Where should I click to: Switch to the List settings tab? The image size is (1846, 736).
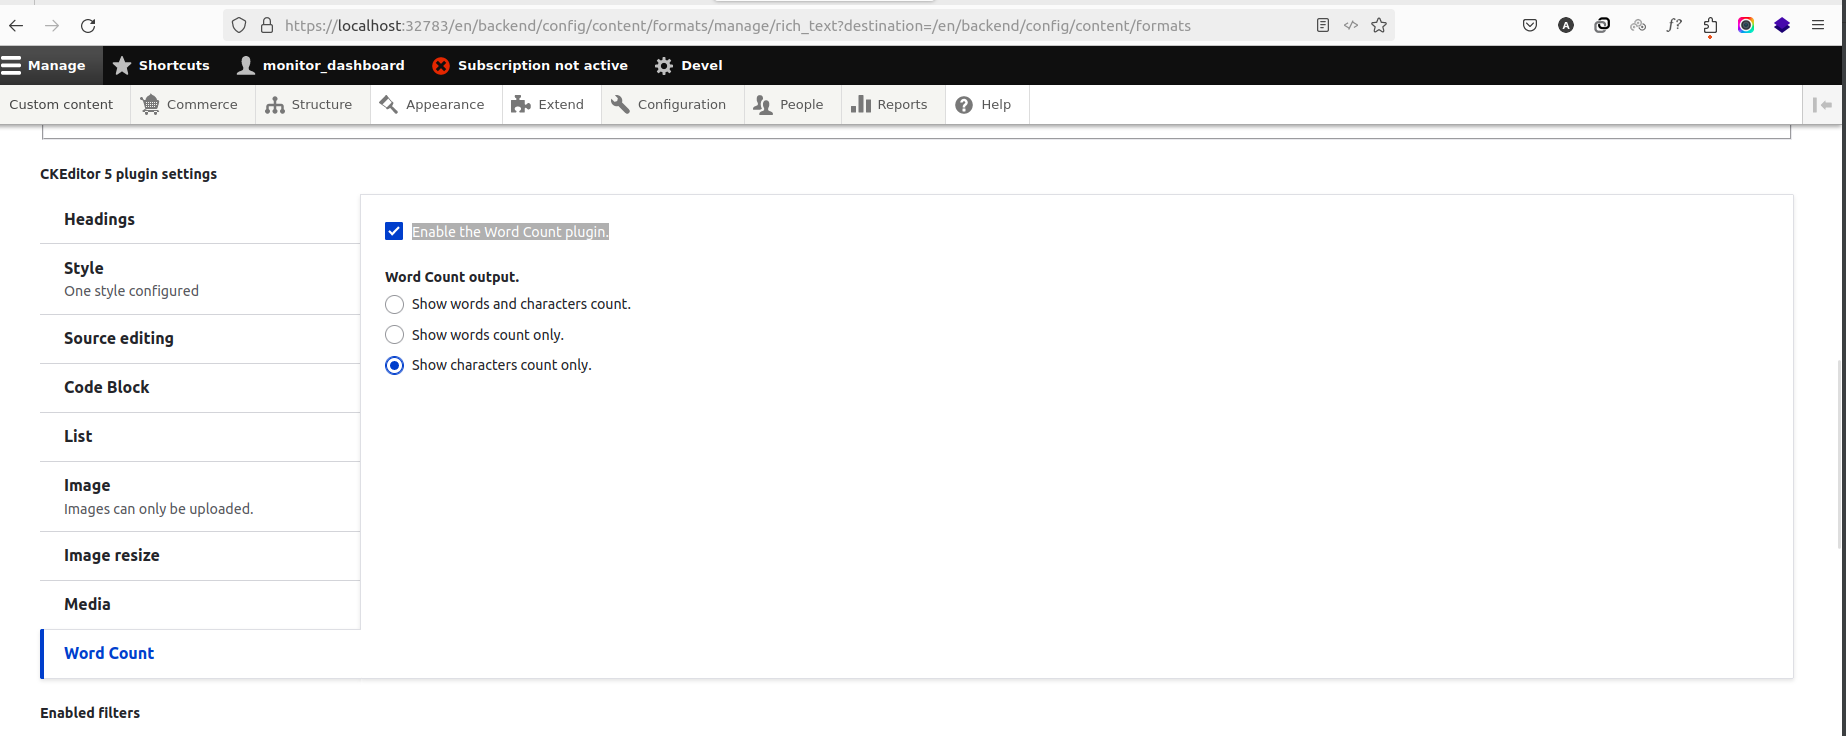200,436
